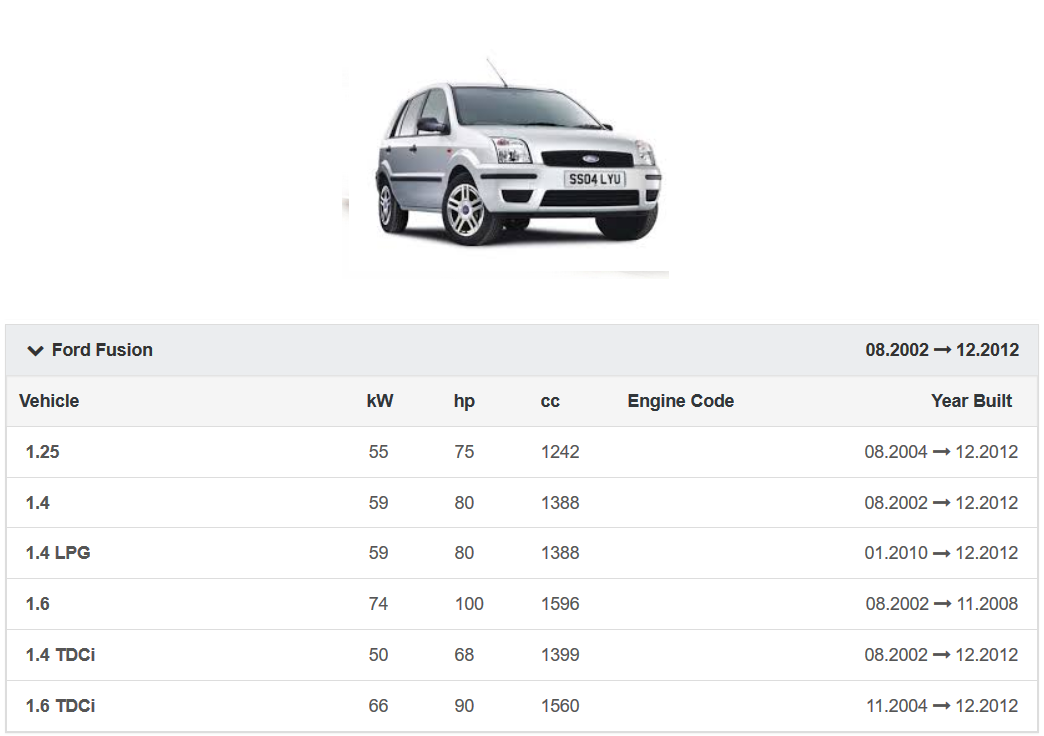Select the plain 1.4 vehicle name

point(38,503)
